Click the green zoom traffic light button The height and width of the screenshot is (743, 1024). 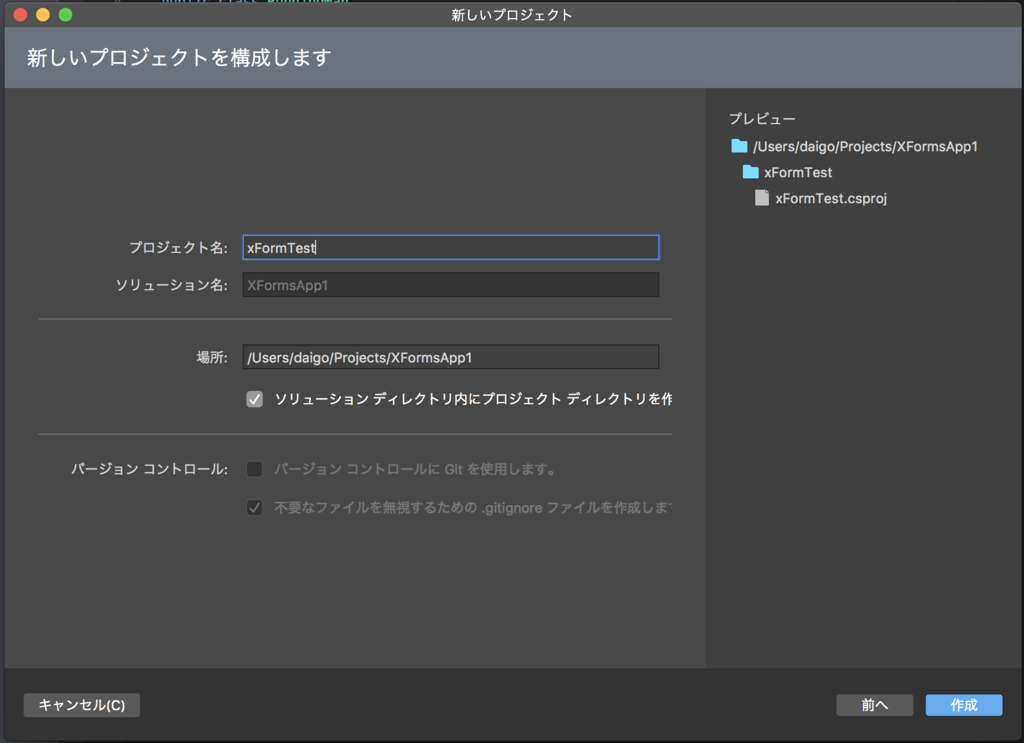pyautogui.click(x=66, y=15)
